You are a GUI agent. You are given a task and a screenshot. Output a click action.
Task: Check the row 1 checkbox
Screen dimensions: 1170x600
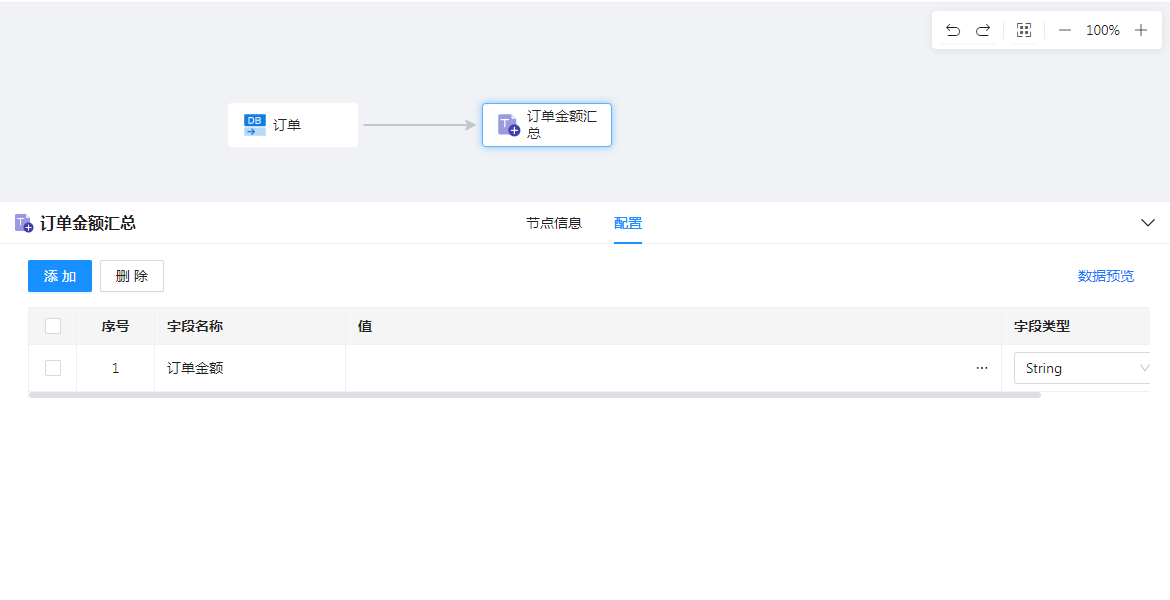point(53,368)
